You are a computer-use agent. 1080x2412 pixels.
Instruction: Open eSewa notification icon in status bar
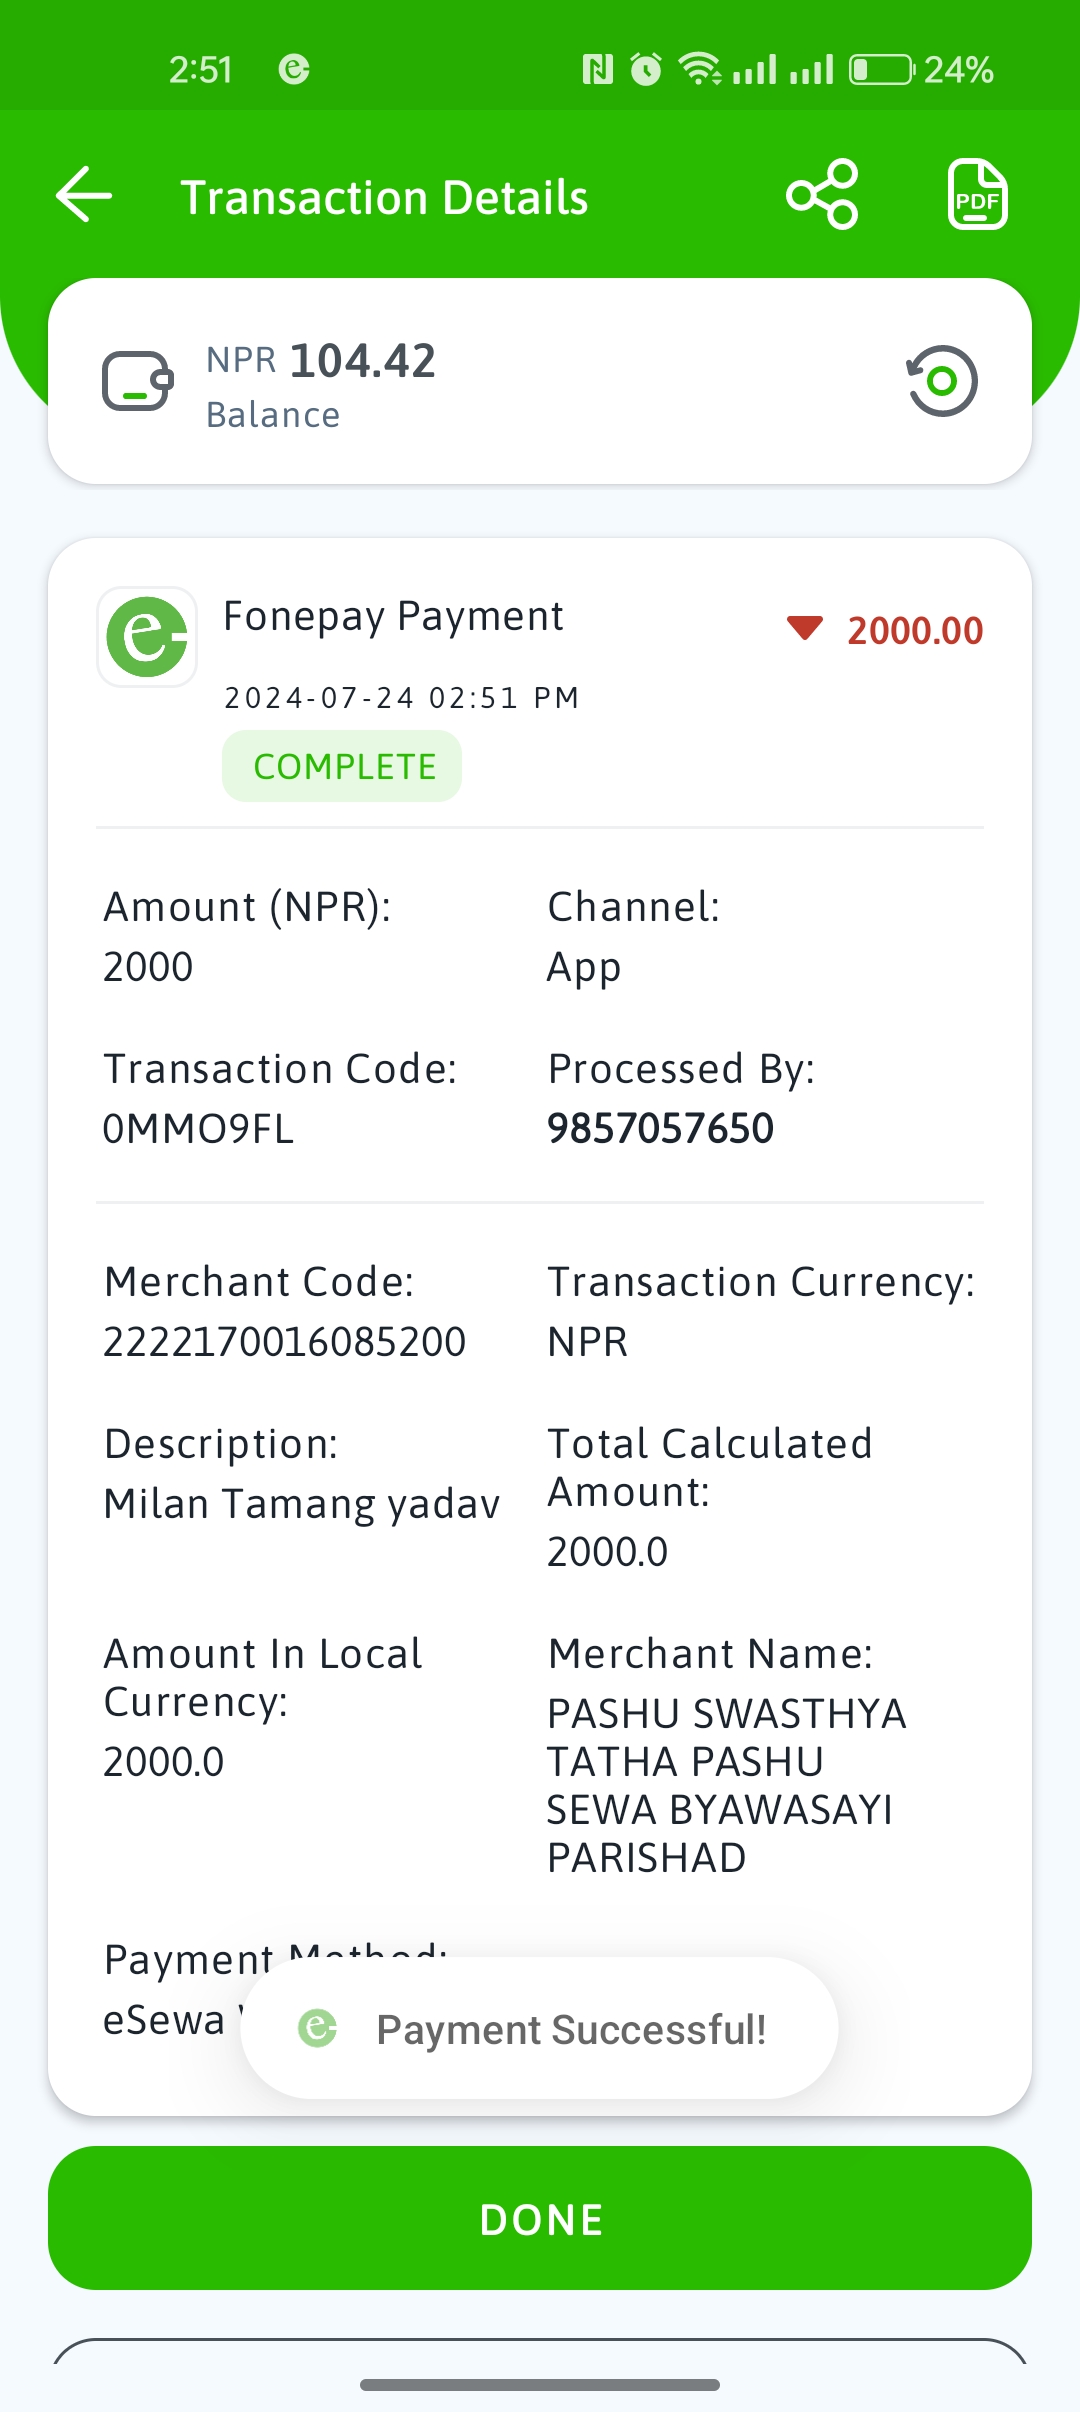294,69
